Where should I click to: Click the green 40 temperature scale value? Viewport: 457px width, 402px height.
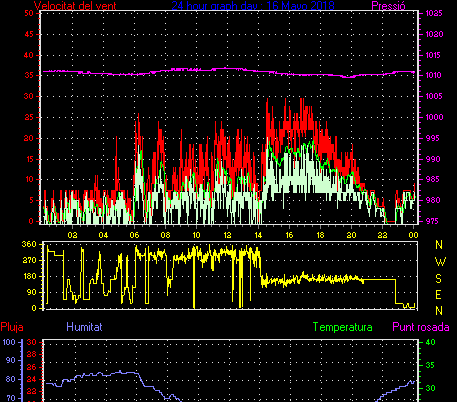coord(431,342)
